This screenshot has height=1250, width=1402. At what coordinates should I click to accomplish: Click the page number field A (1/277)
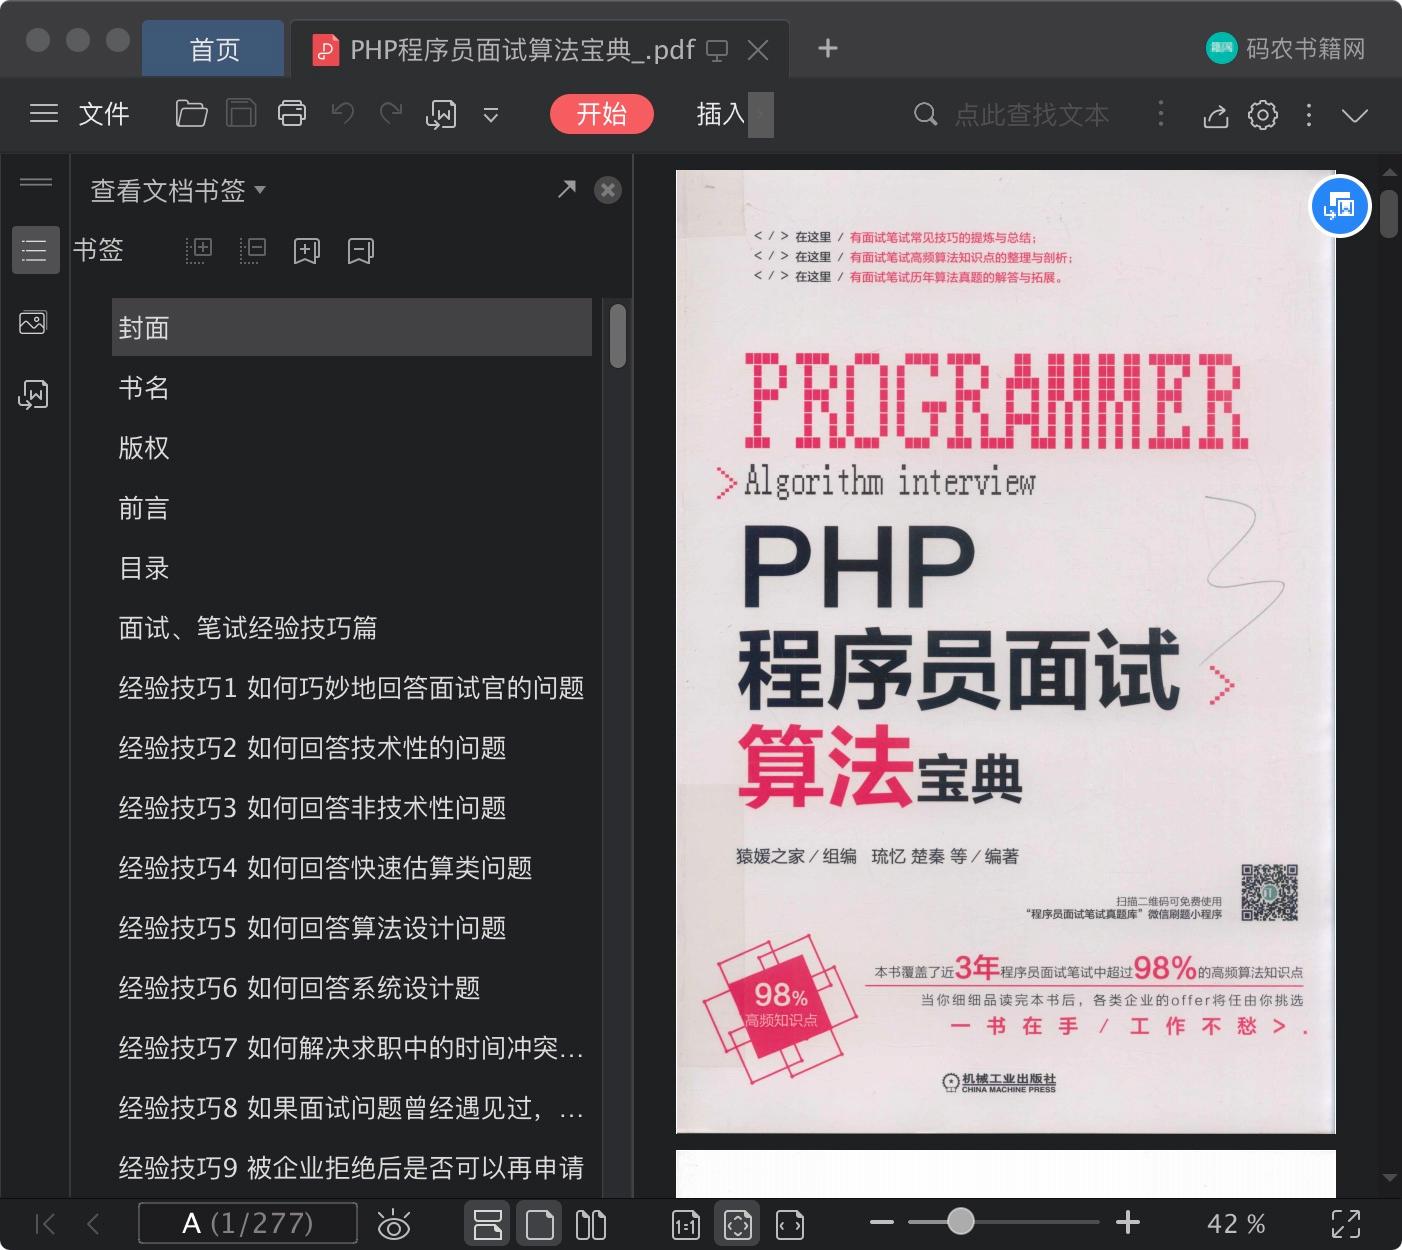tap(248, 1224)
